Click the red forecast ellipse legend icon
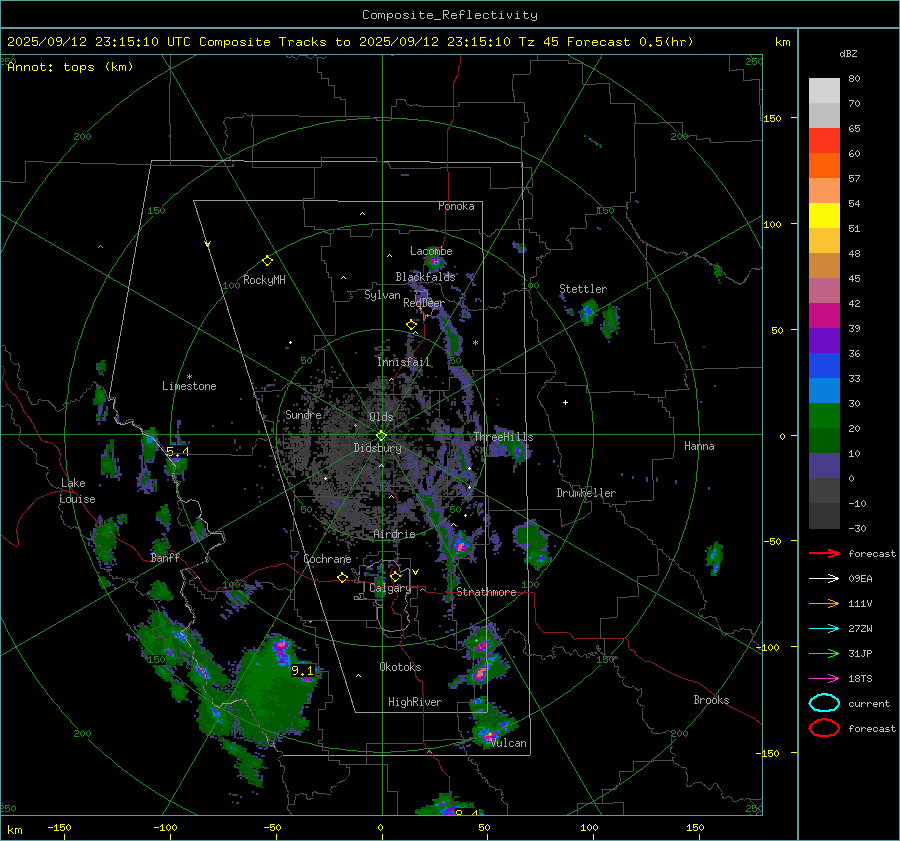This screenshot has height=841, width=900. [824, 728]
